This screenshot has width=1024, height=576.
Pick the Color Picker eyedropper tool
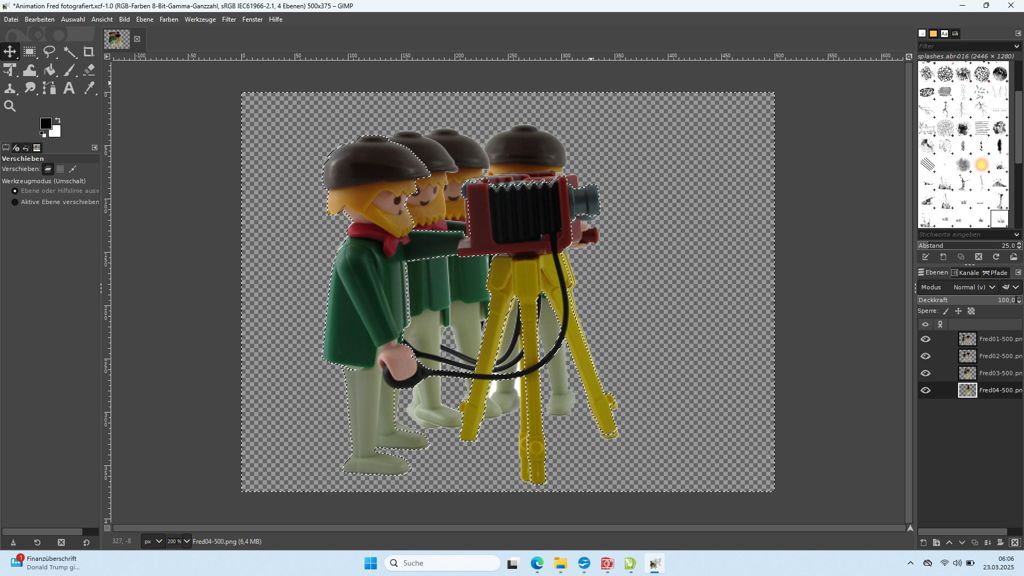point(89,88)
